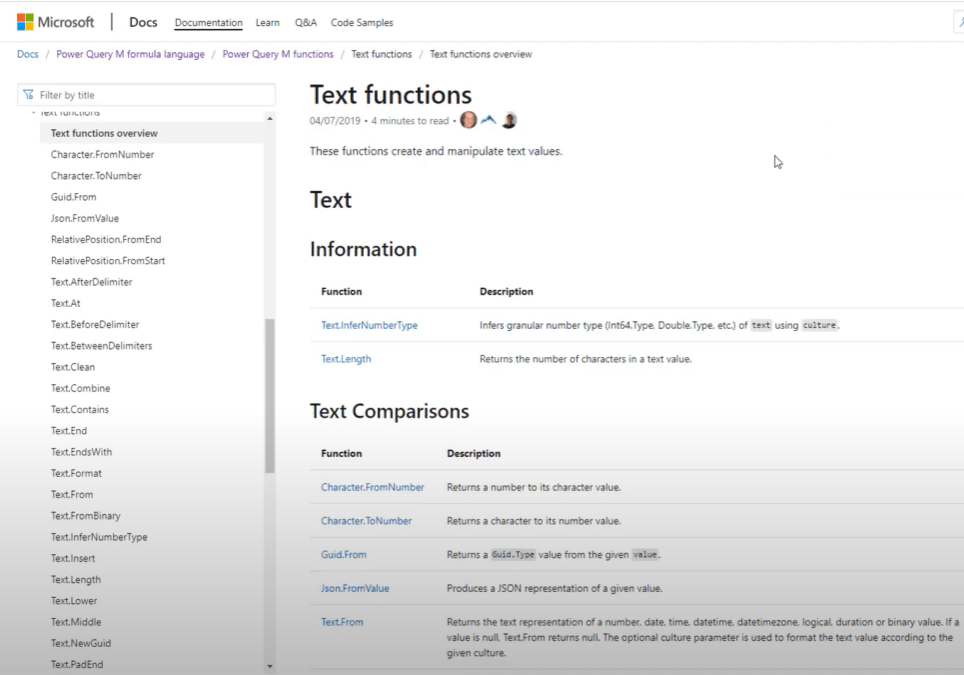Viewport: 964px width, 675px height.
Task: Open Text.Length link in Information table
Action: 346,359
